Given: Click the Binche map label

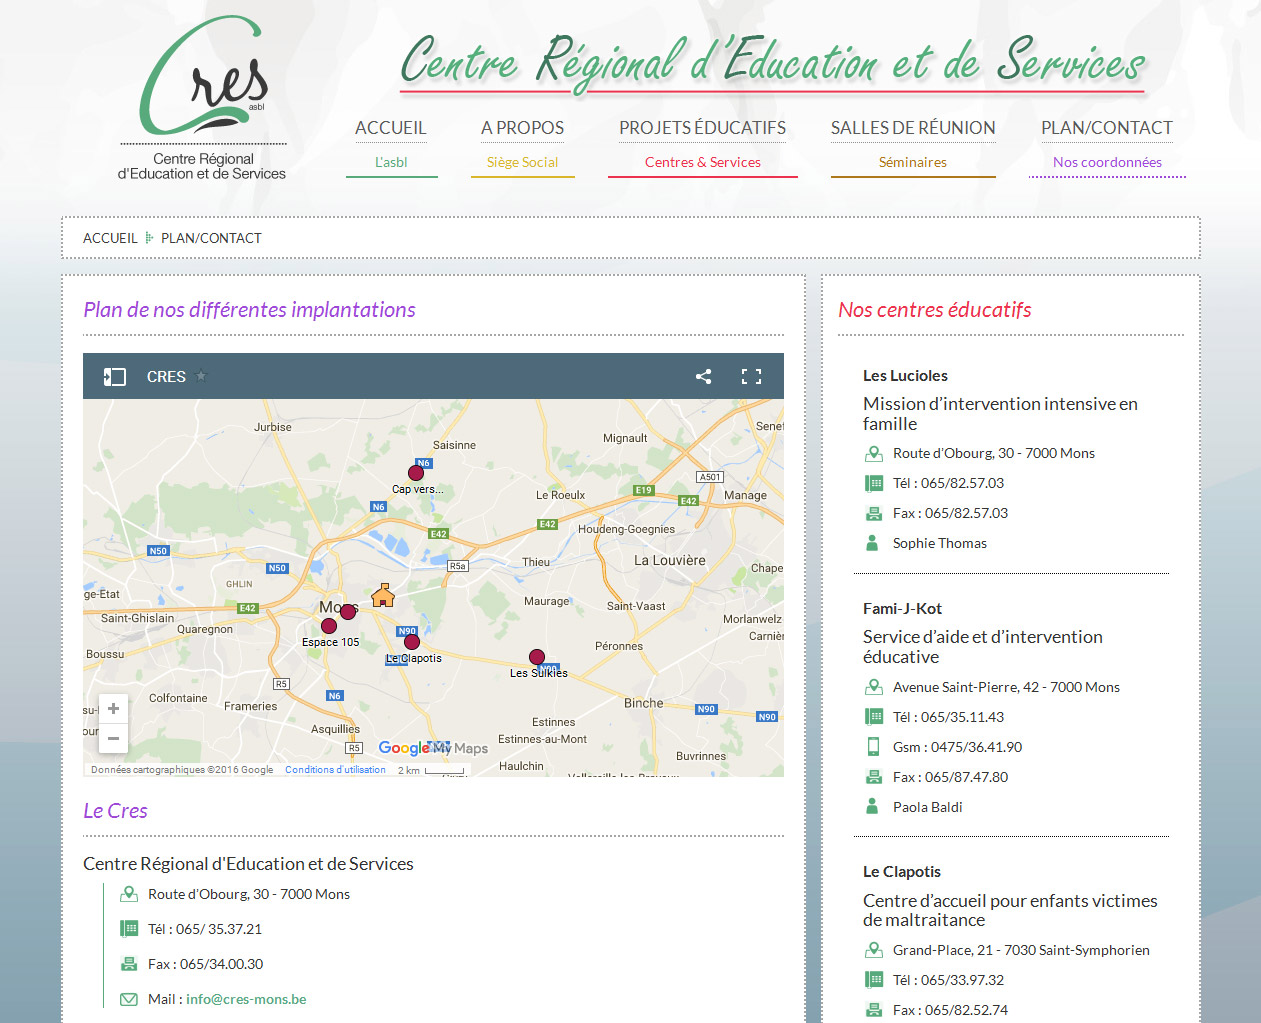Looking at the screenshot, I should (x=644, y=703).
